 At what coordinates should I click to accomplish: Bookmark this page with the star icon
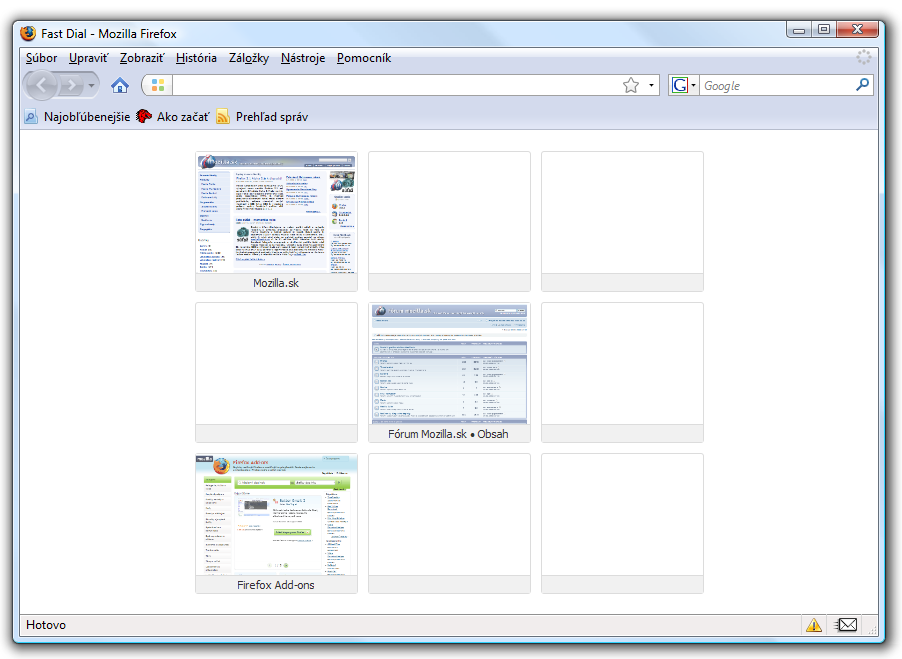click(630, 86)
